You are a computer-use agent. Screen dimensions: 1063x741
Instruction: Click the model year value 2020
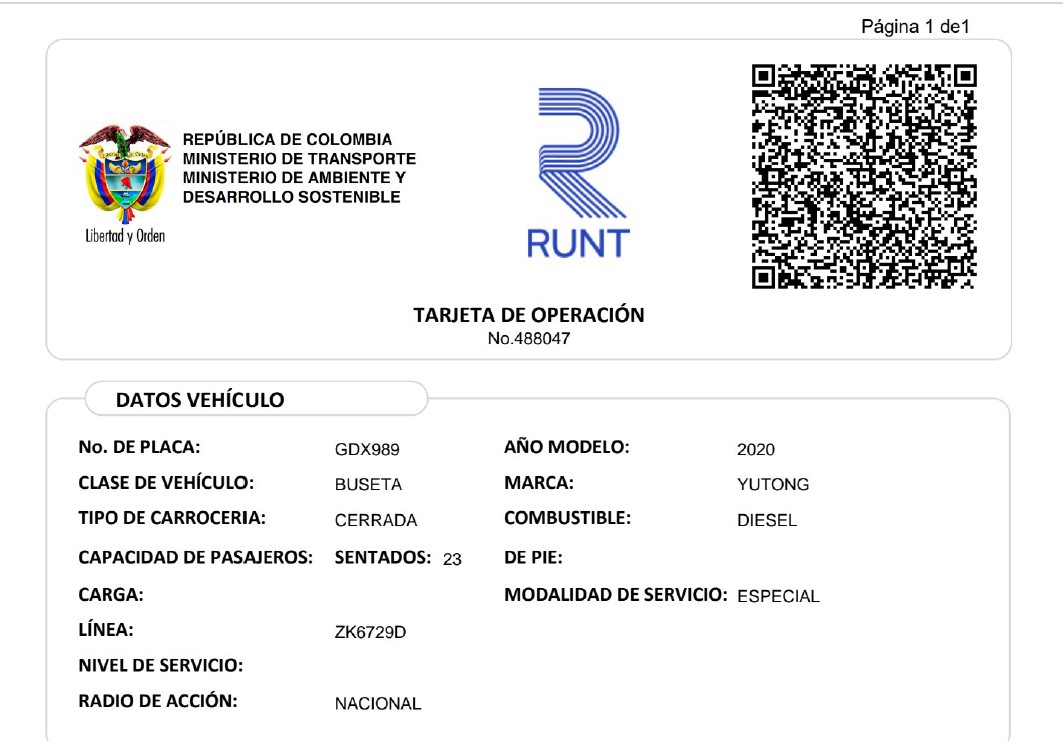[x=756, y=450]
